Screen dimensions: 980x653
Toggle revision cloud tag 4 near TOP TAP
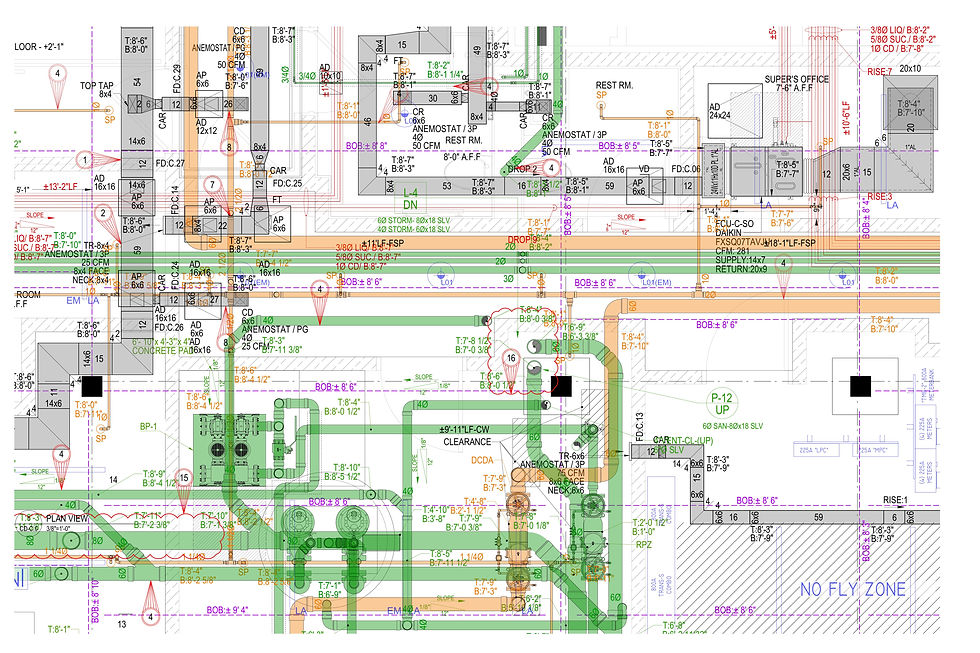[x=57, y=73]
